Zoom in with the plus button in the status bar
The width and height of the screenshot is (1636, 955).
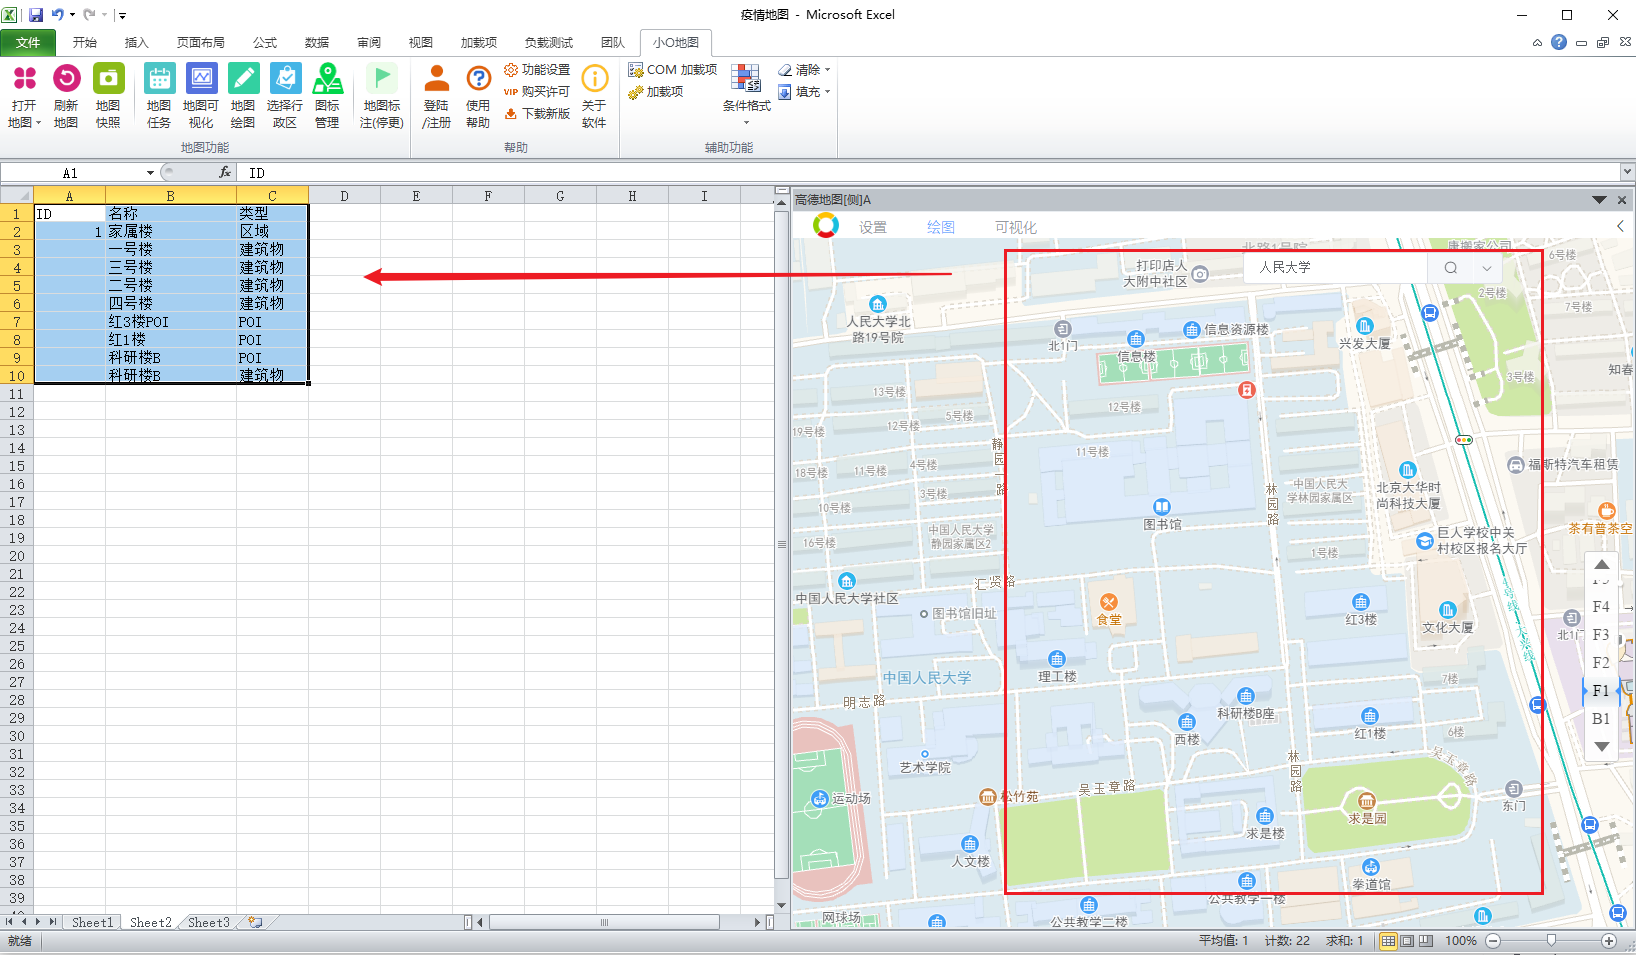pyautogui.click(x=1609, y=941)
